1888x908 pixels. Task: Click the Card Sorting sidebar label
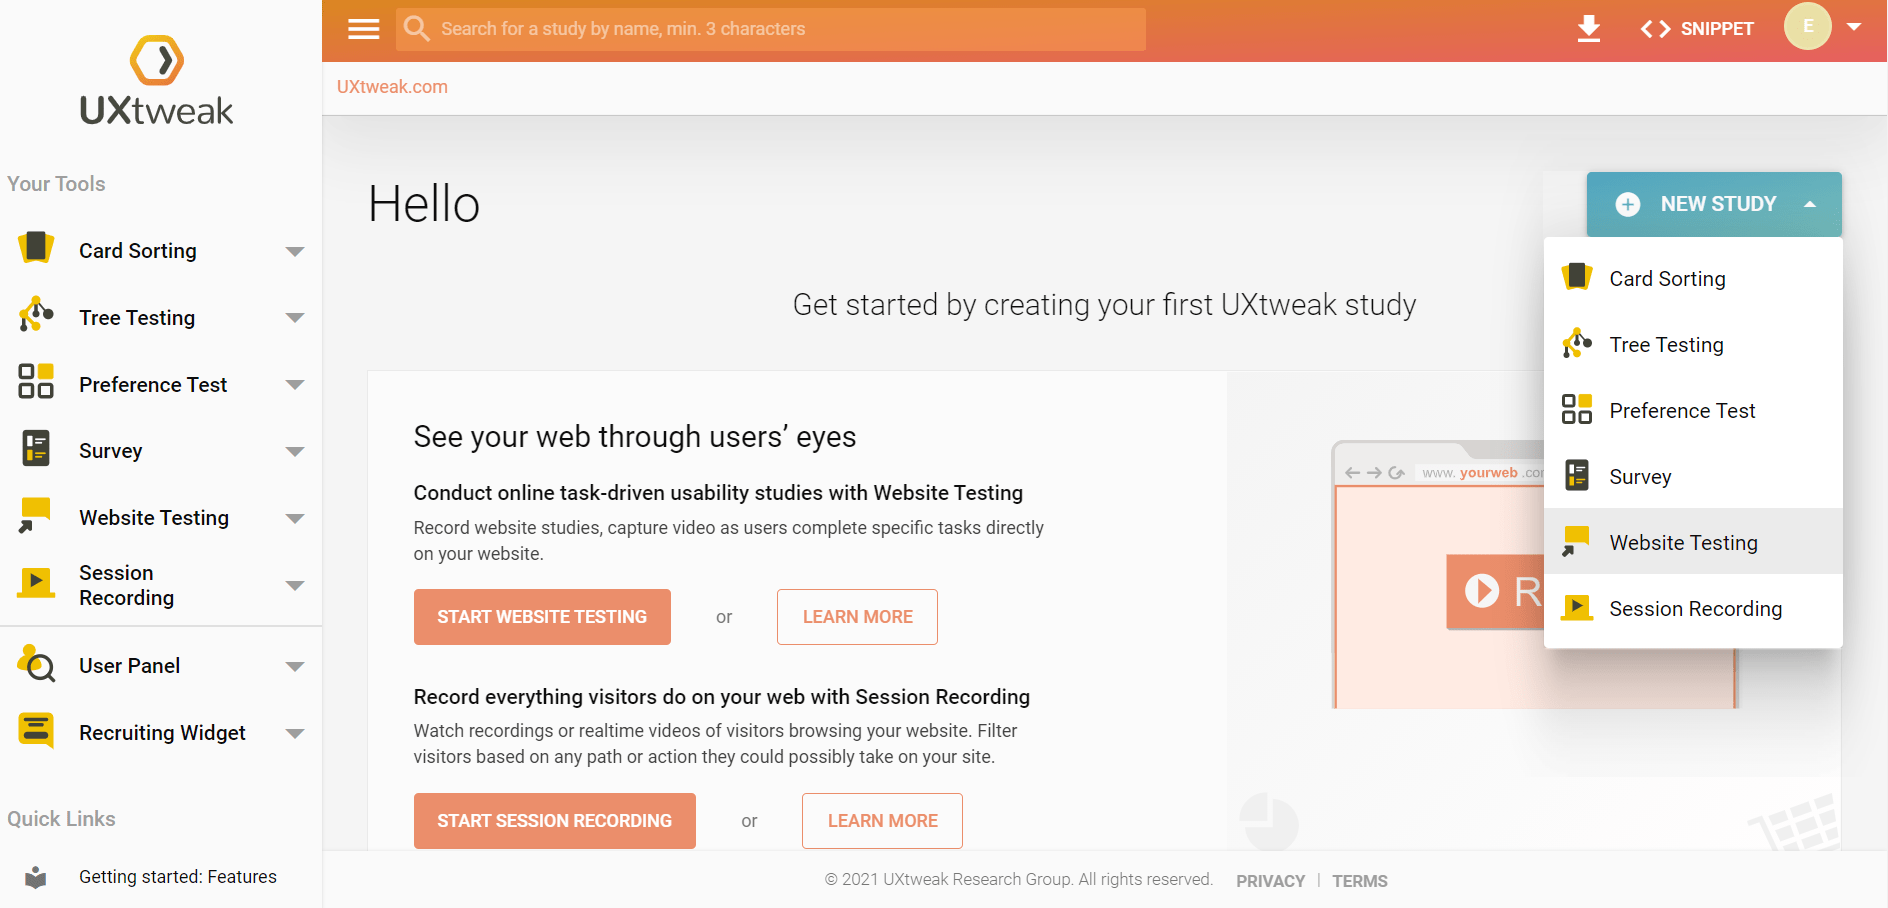point(138,251)
